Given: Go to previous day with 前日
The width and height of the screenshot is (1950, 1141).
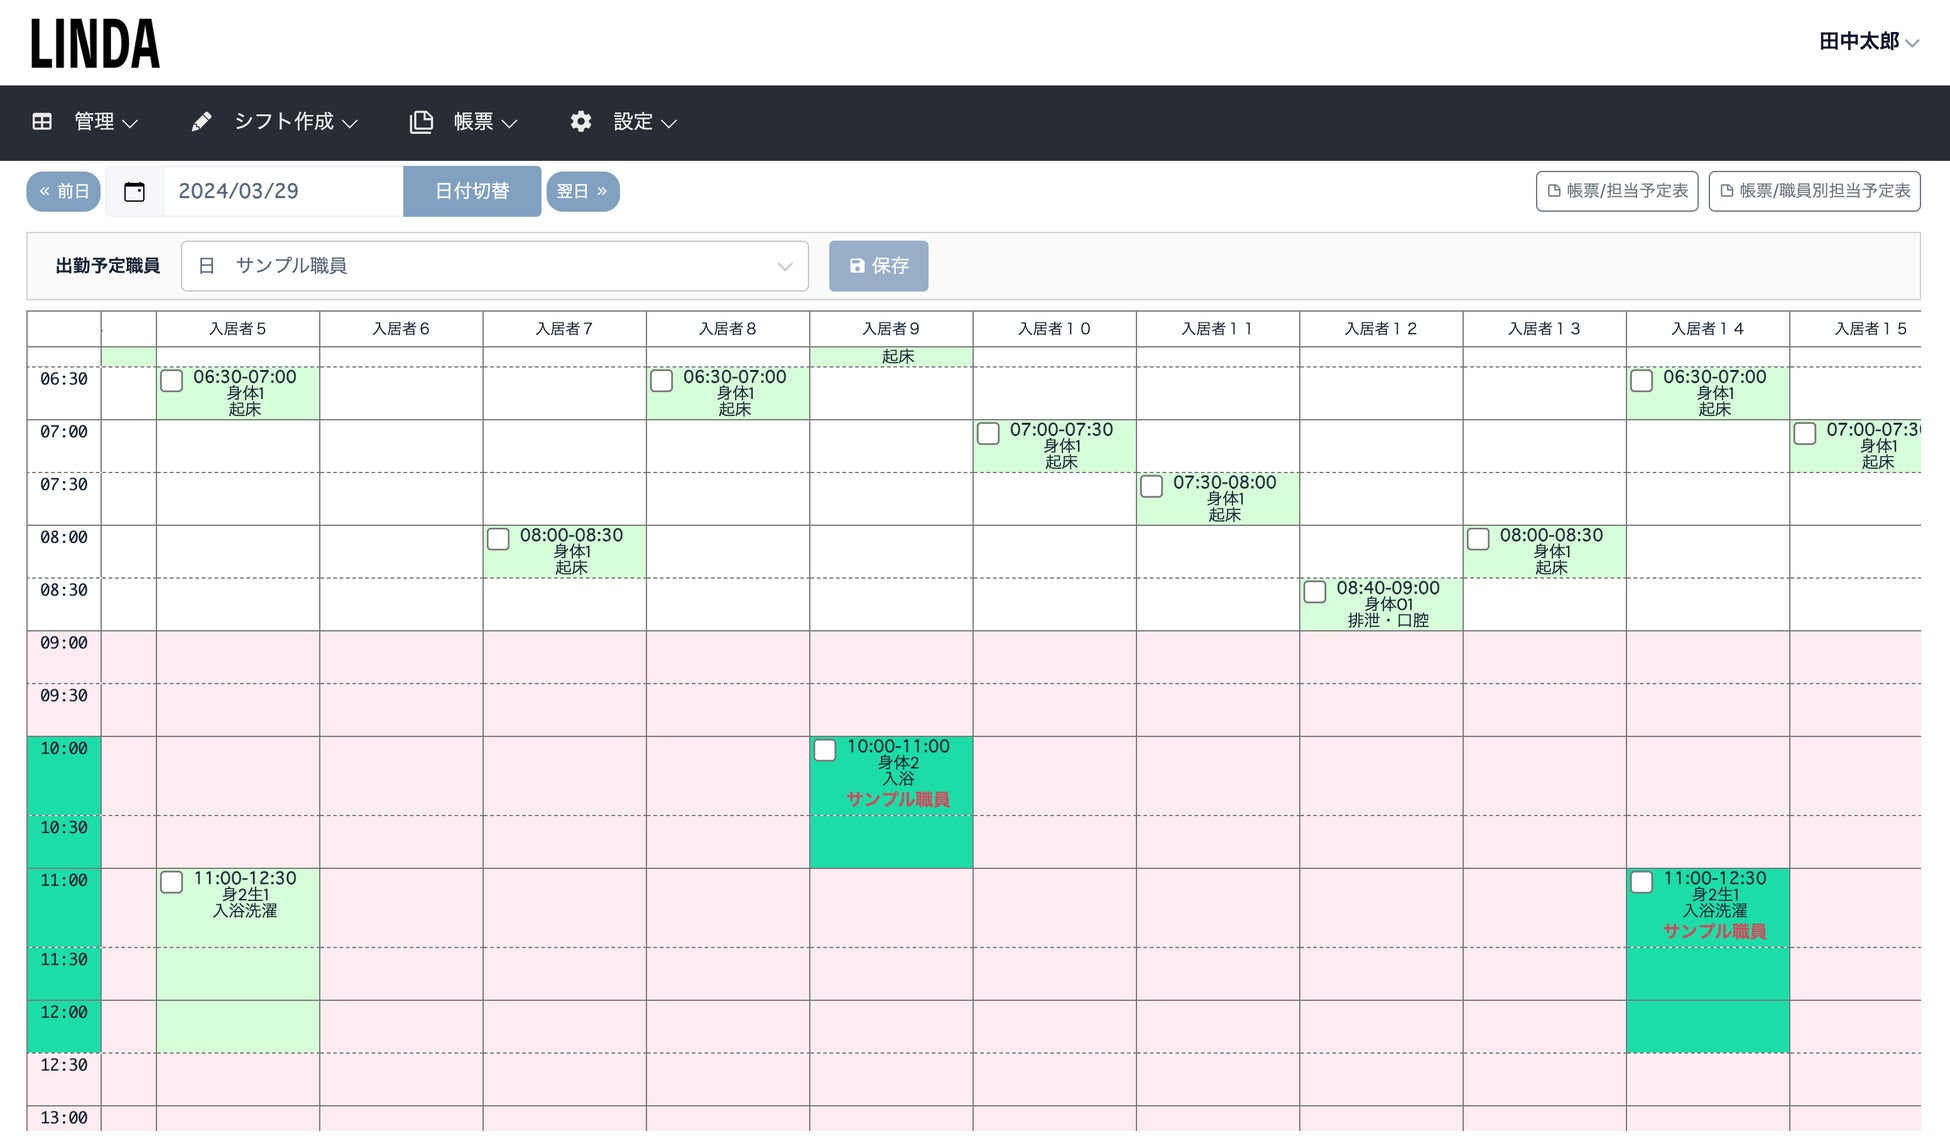Looking at the screenshot, I should click(63, 192).
